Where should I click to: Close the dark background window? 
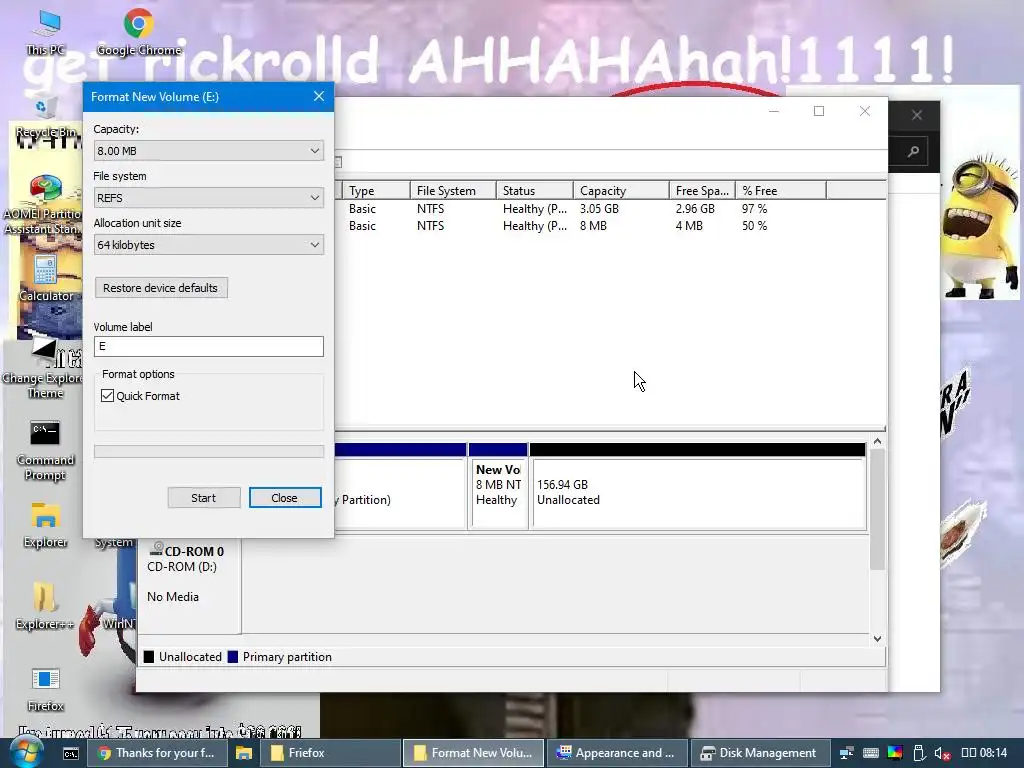click(917, 116)
